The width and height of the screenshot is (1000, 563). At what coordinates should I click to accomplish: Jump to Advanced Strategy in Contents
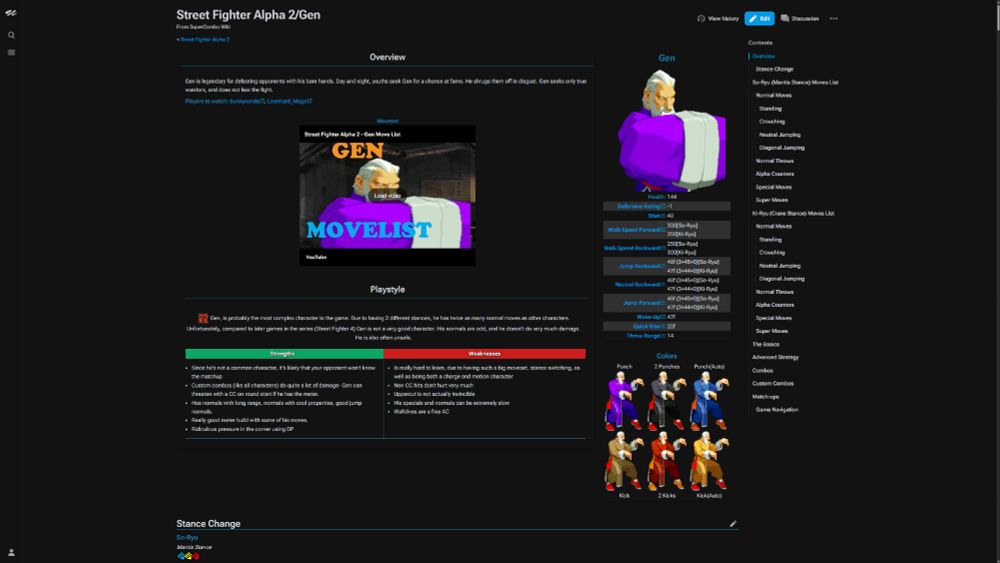775,358
